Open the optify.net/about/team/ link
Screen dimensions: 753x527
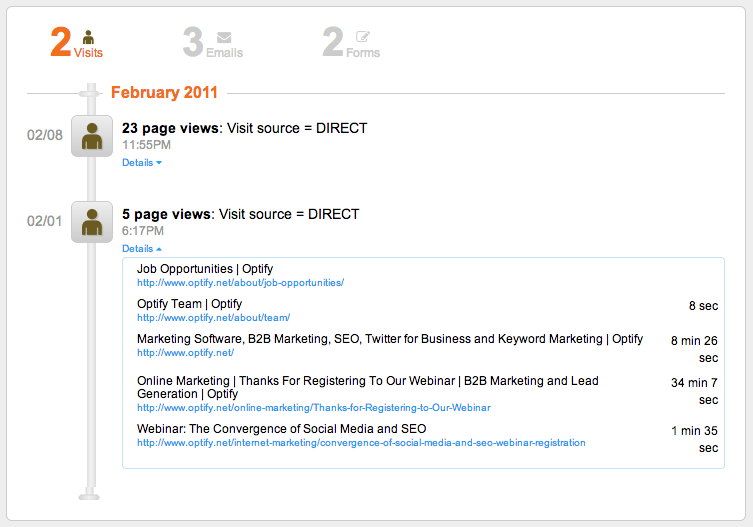[213, 318]
